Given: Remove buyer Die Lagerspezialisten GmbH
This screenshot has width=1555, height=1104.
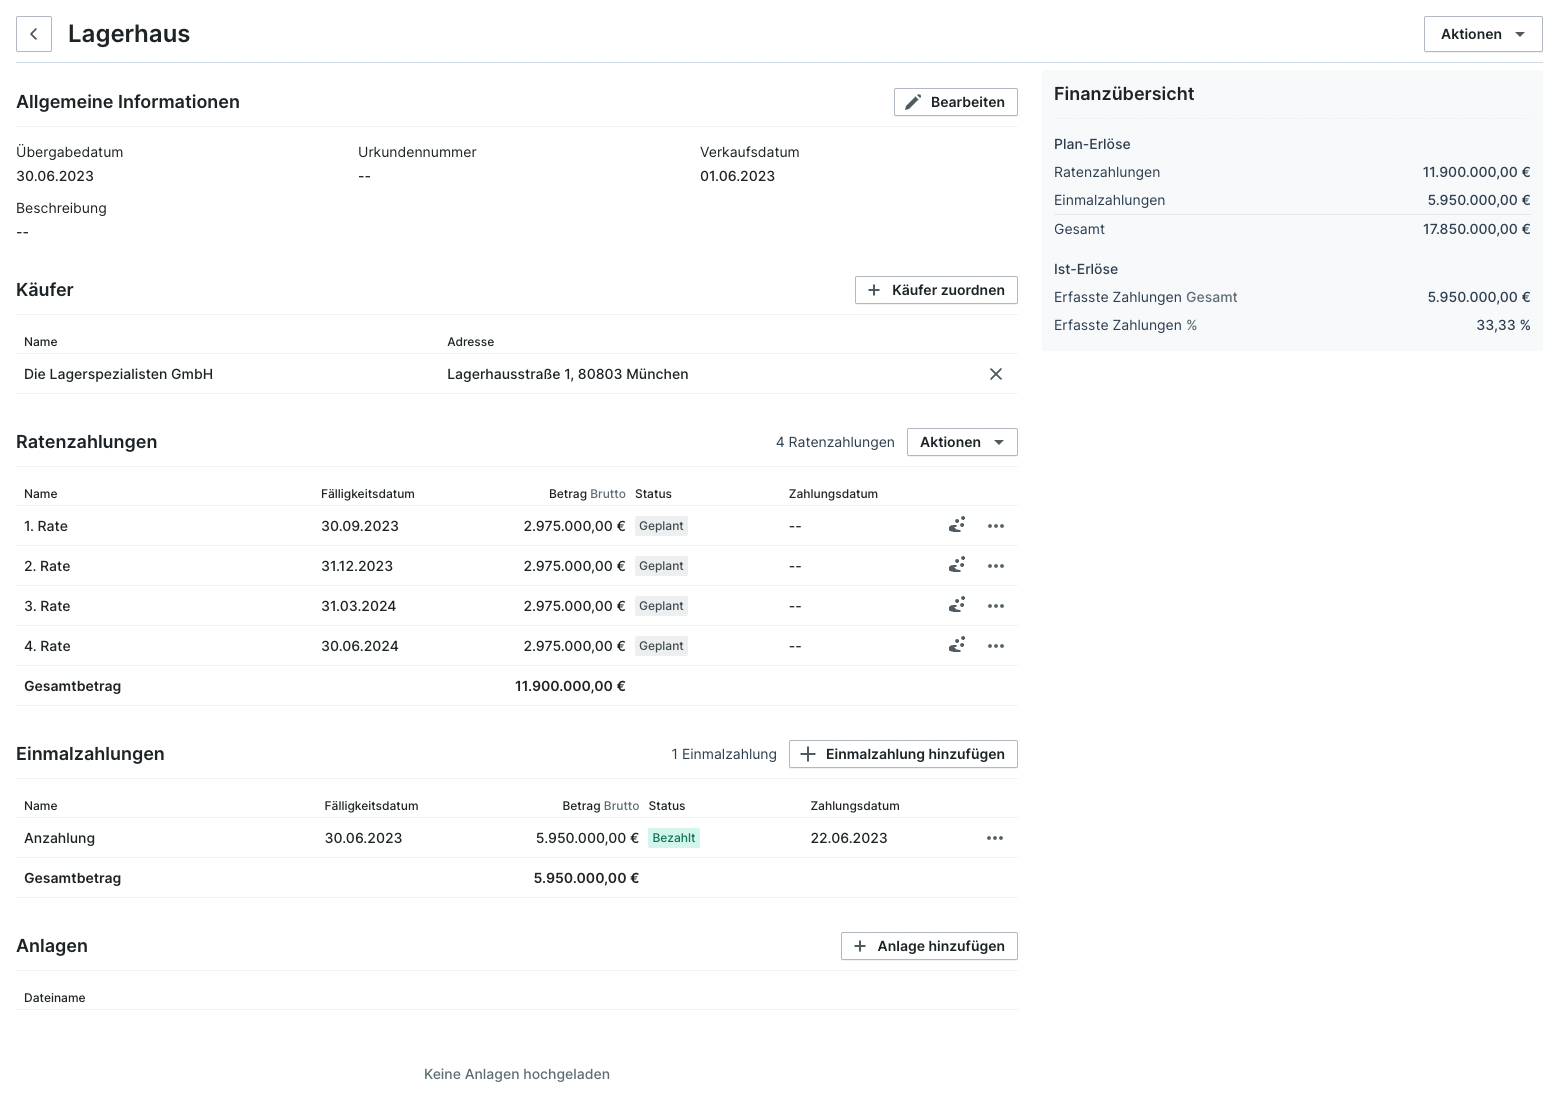Looking at the screenshot, I should point(995,374).
